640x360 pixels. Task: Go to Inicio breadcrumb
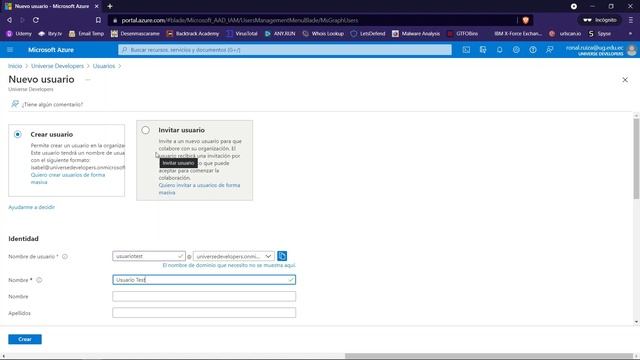pyautogui.click(x=15, y=66)
